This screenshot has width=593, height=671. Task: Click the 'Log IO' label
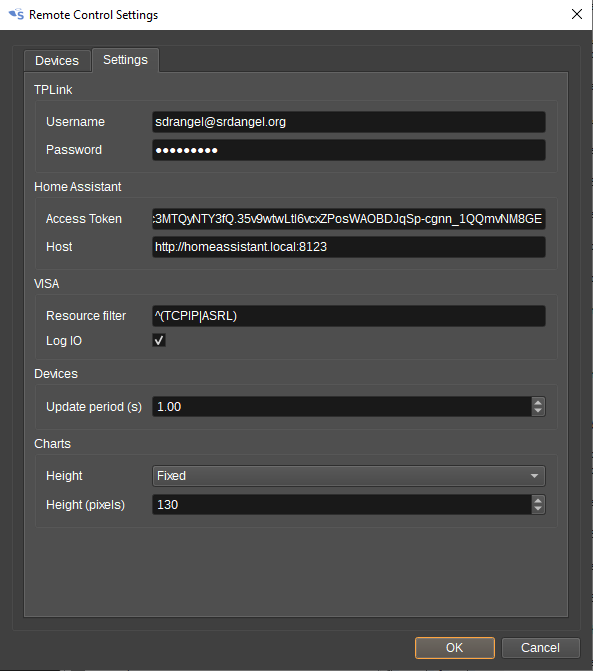(x=64, y=341)
